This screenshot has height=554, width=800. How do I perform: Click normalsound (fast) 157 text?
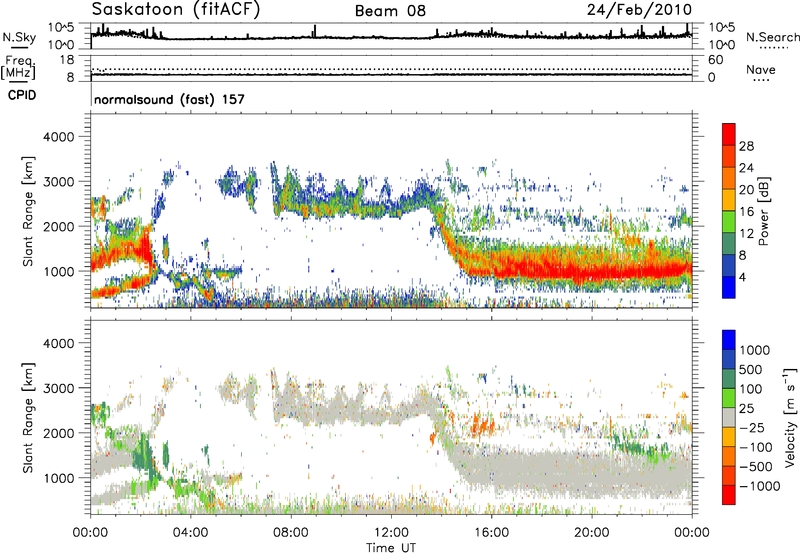click(169, 99)
